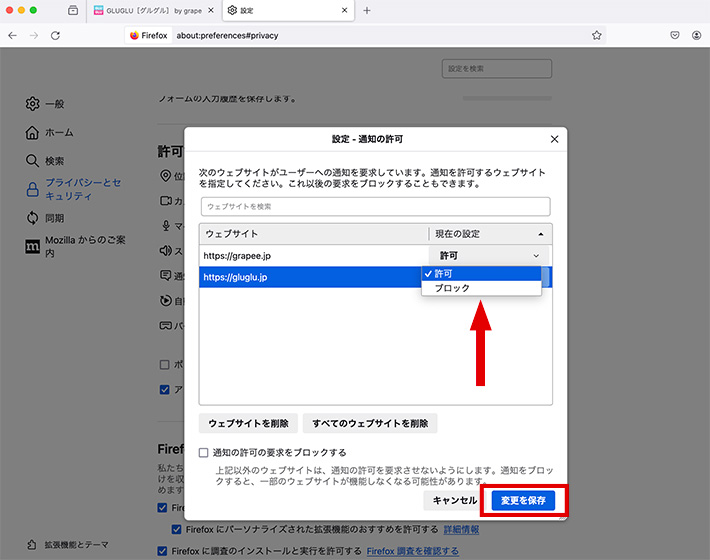Screen dimensions: 710x560
Task: Click the キャンセル button
Action: pyautogui.click(x=455, y=500)
